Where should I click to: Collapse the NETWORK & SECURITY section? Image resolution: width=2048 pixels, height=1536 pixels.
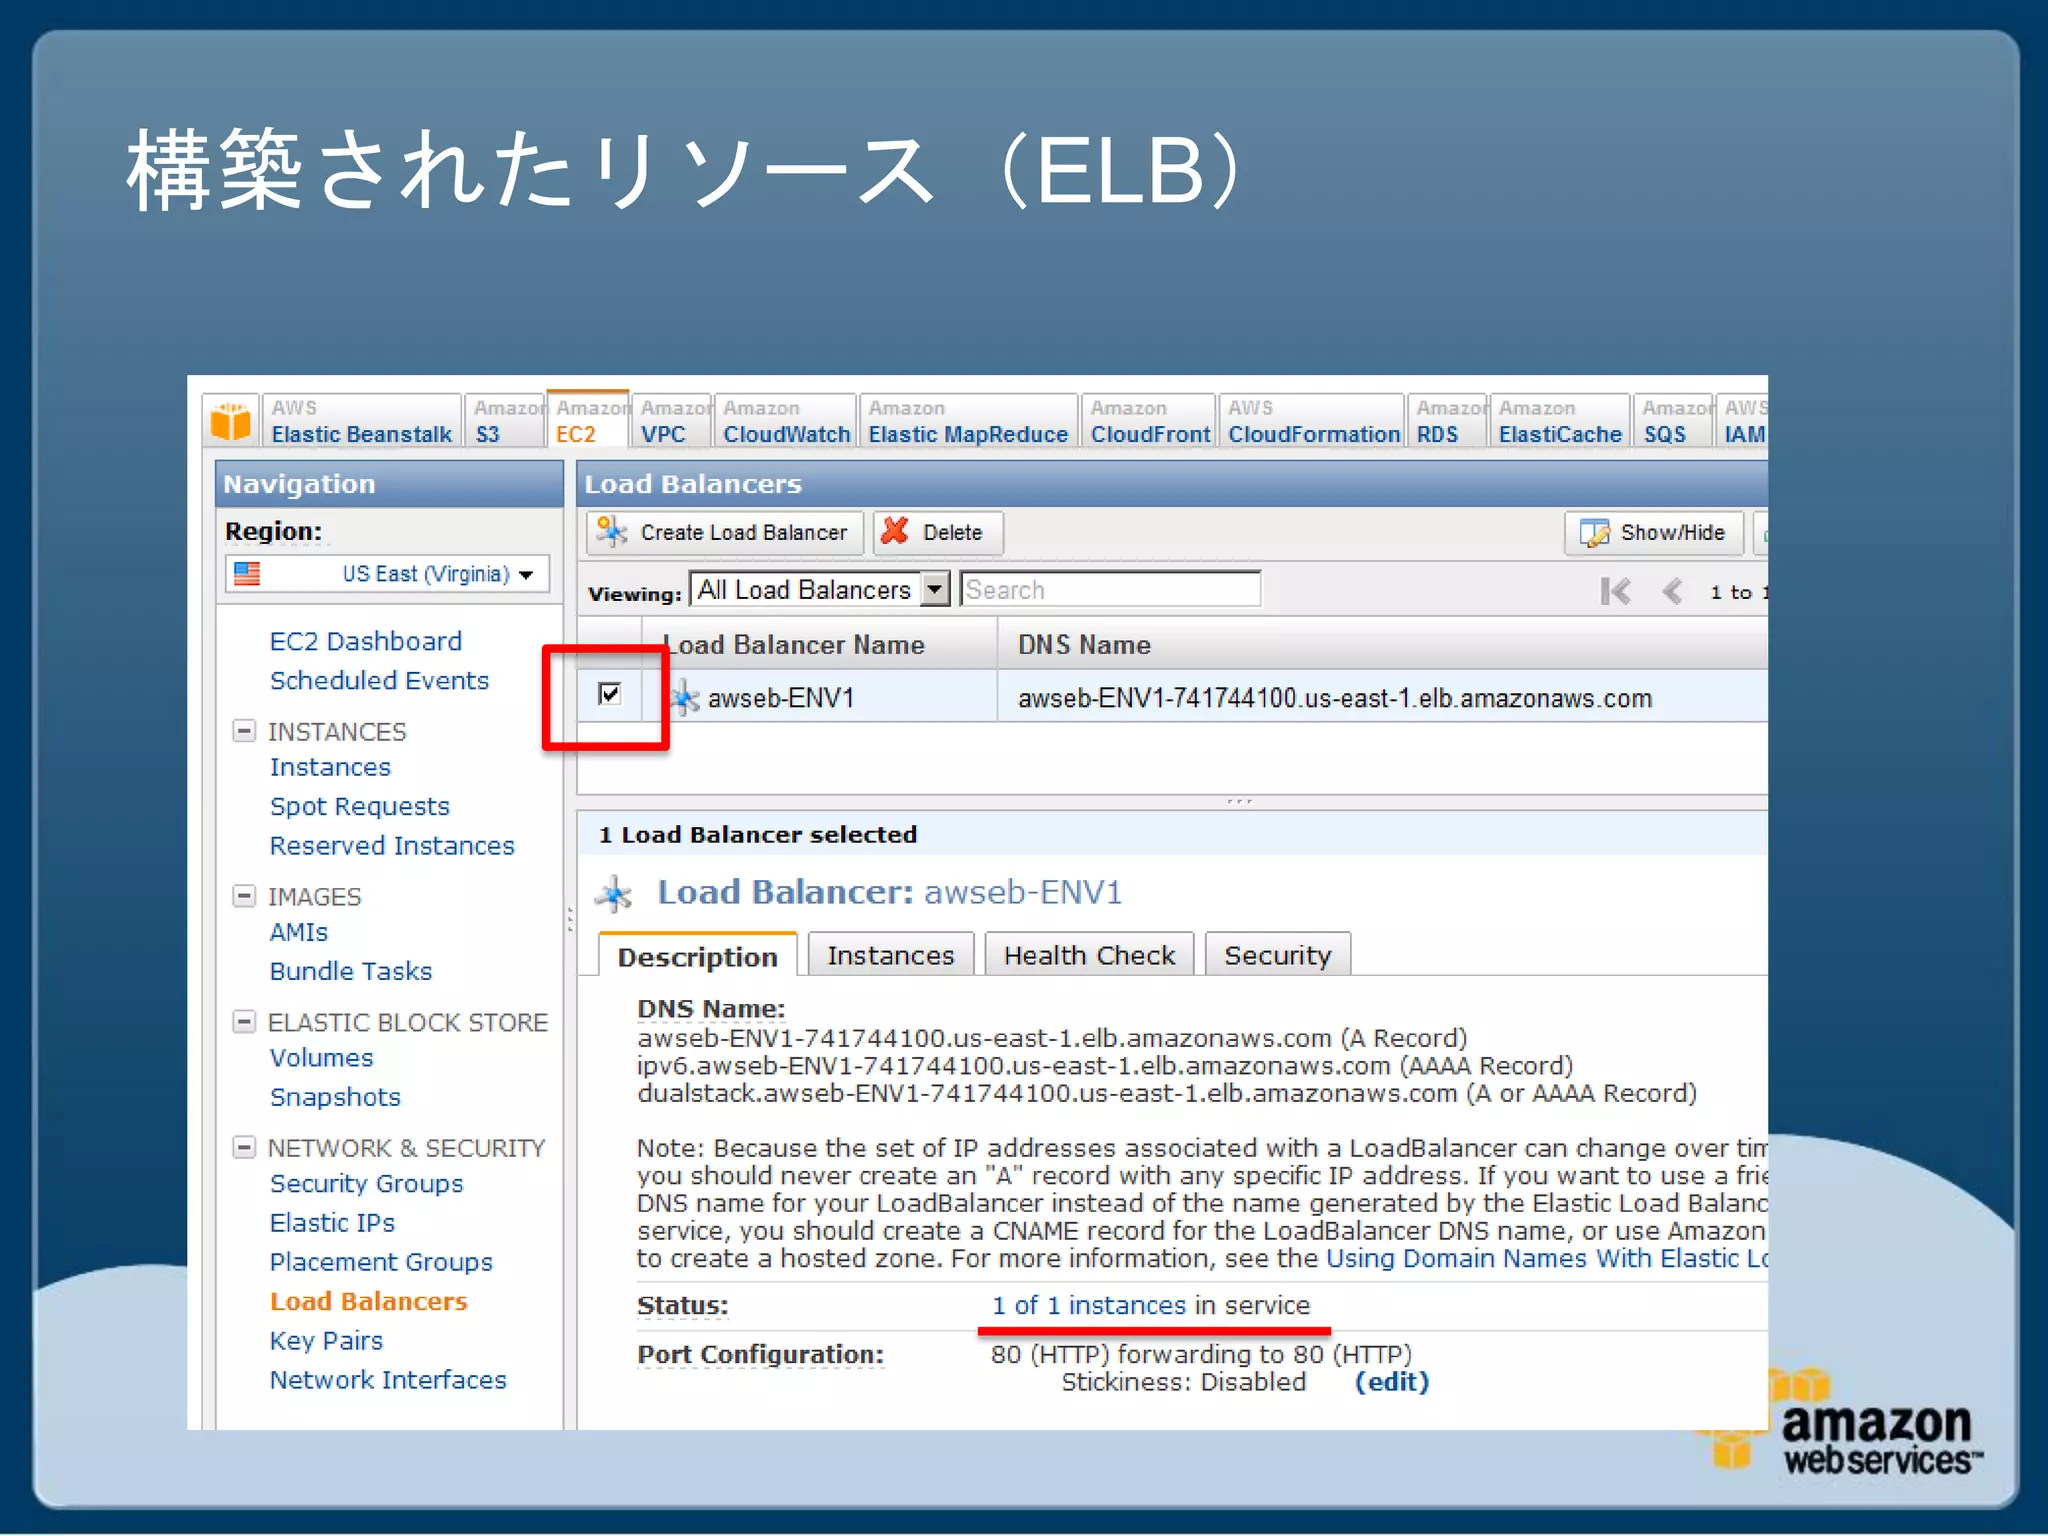coord(244,1147)
